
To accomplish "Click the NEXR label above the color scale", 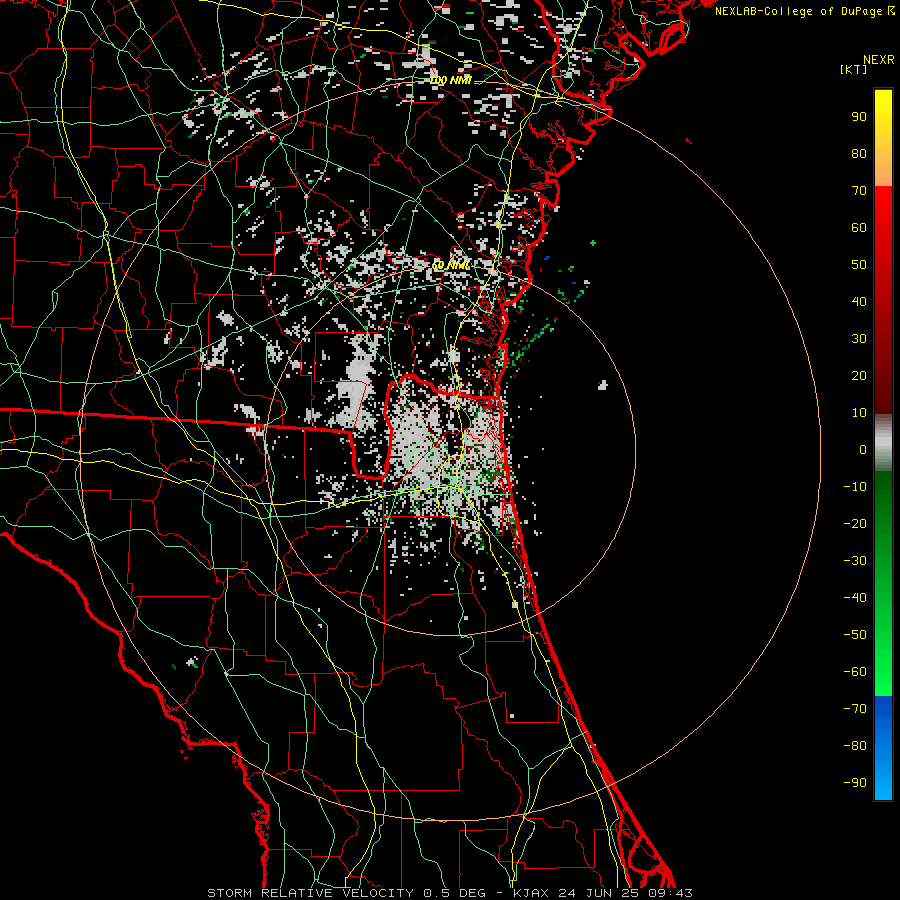I will tap(878, 60).
